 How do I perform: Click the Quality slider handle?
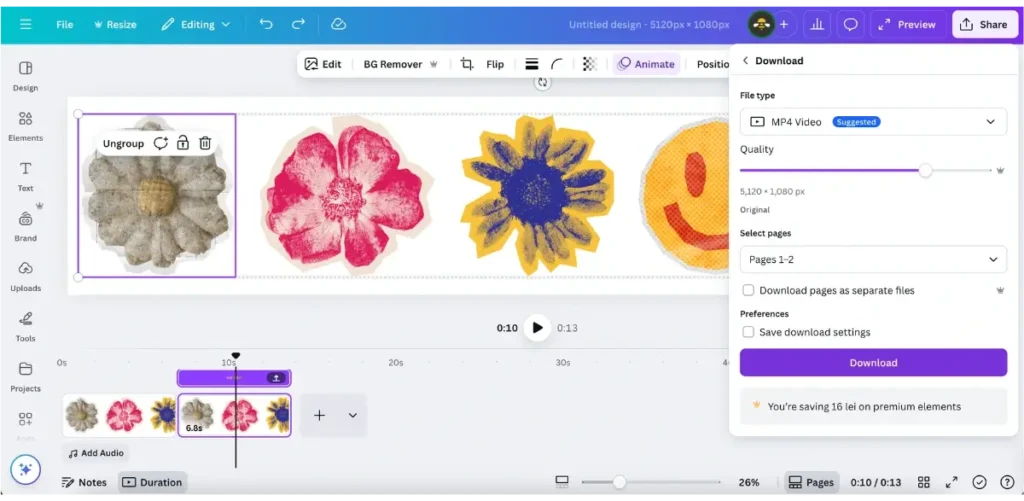[925, 171]
